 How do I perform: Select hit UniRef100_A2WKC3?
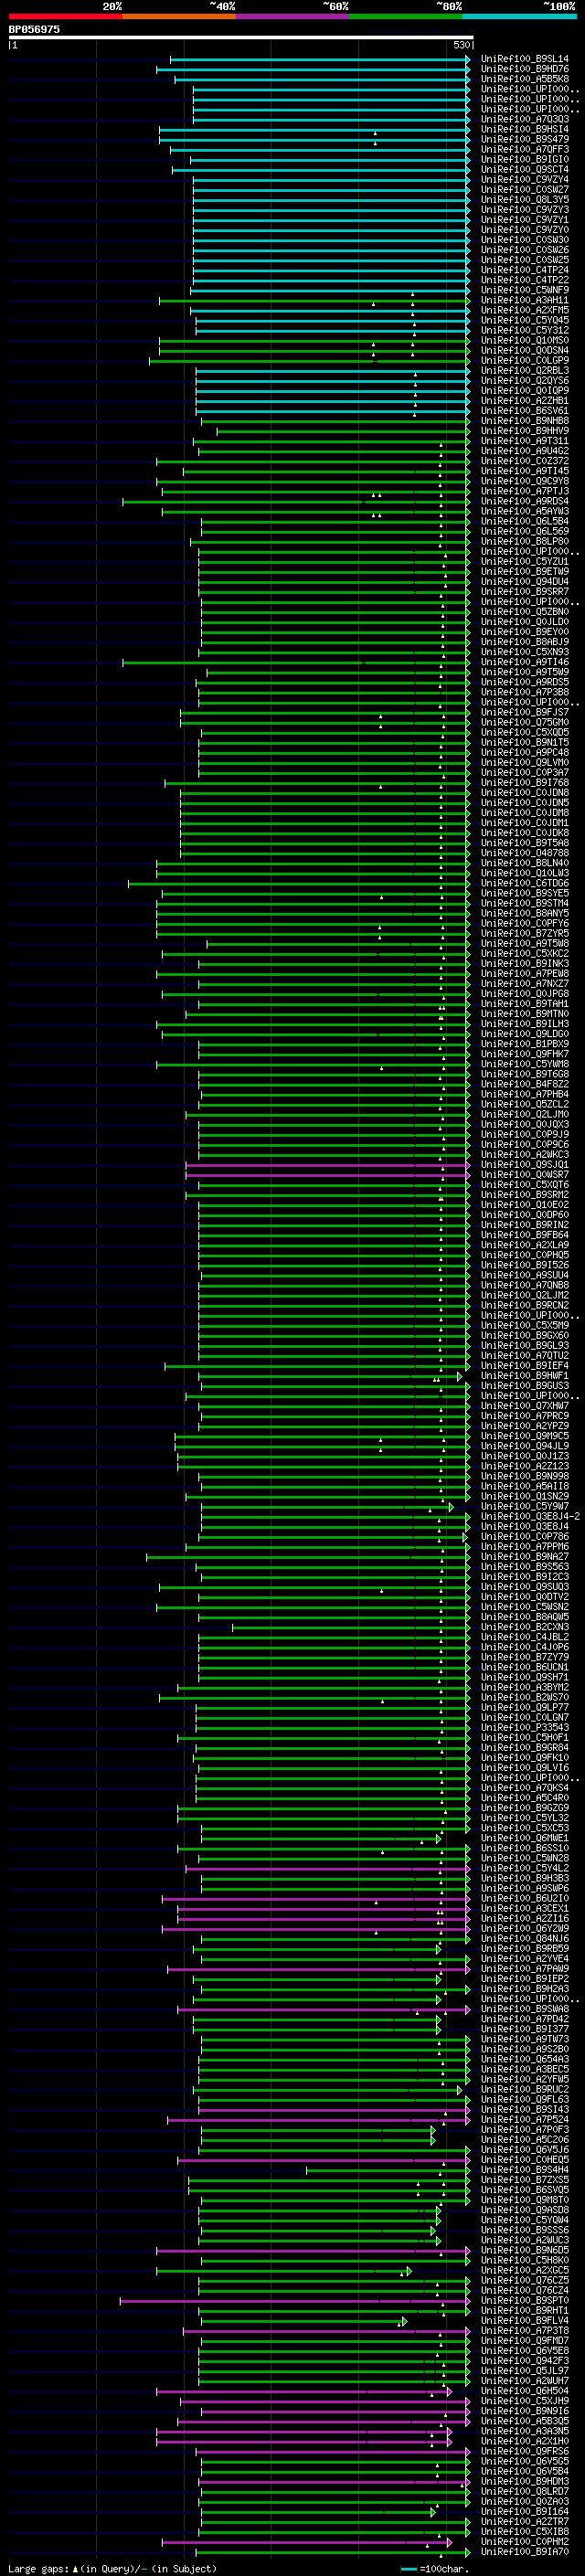pyautogui.click(x=525, y=1155)
